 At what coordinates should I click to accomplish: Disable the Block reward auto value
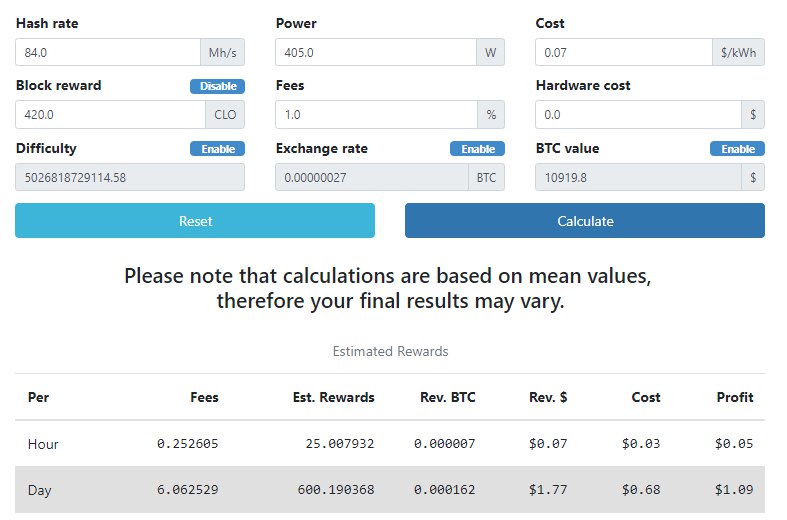[x=217, y=86]
